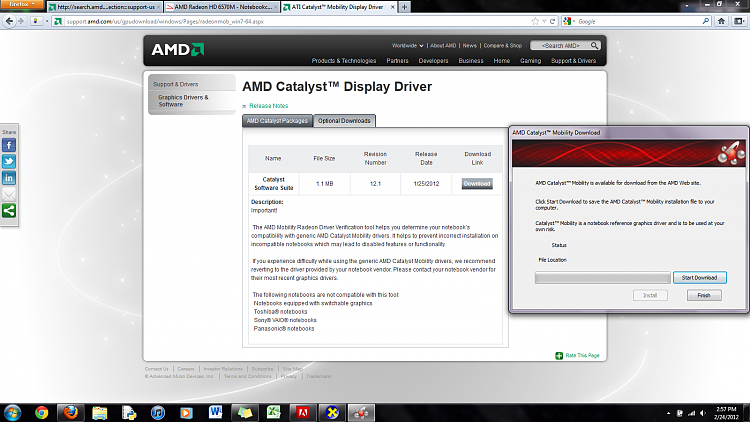
Task: Bookmark this page with the star icon
Action: [x=535, y=22]
